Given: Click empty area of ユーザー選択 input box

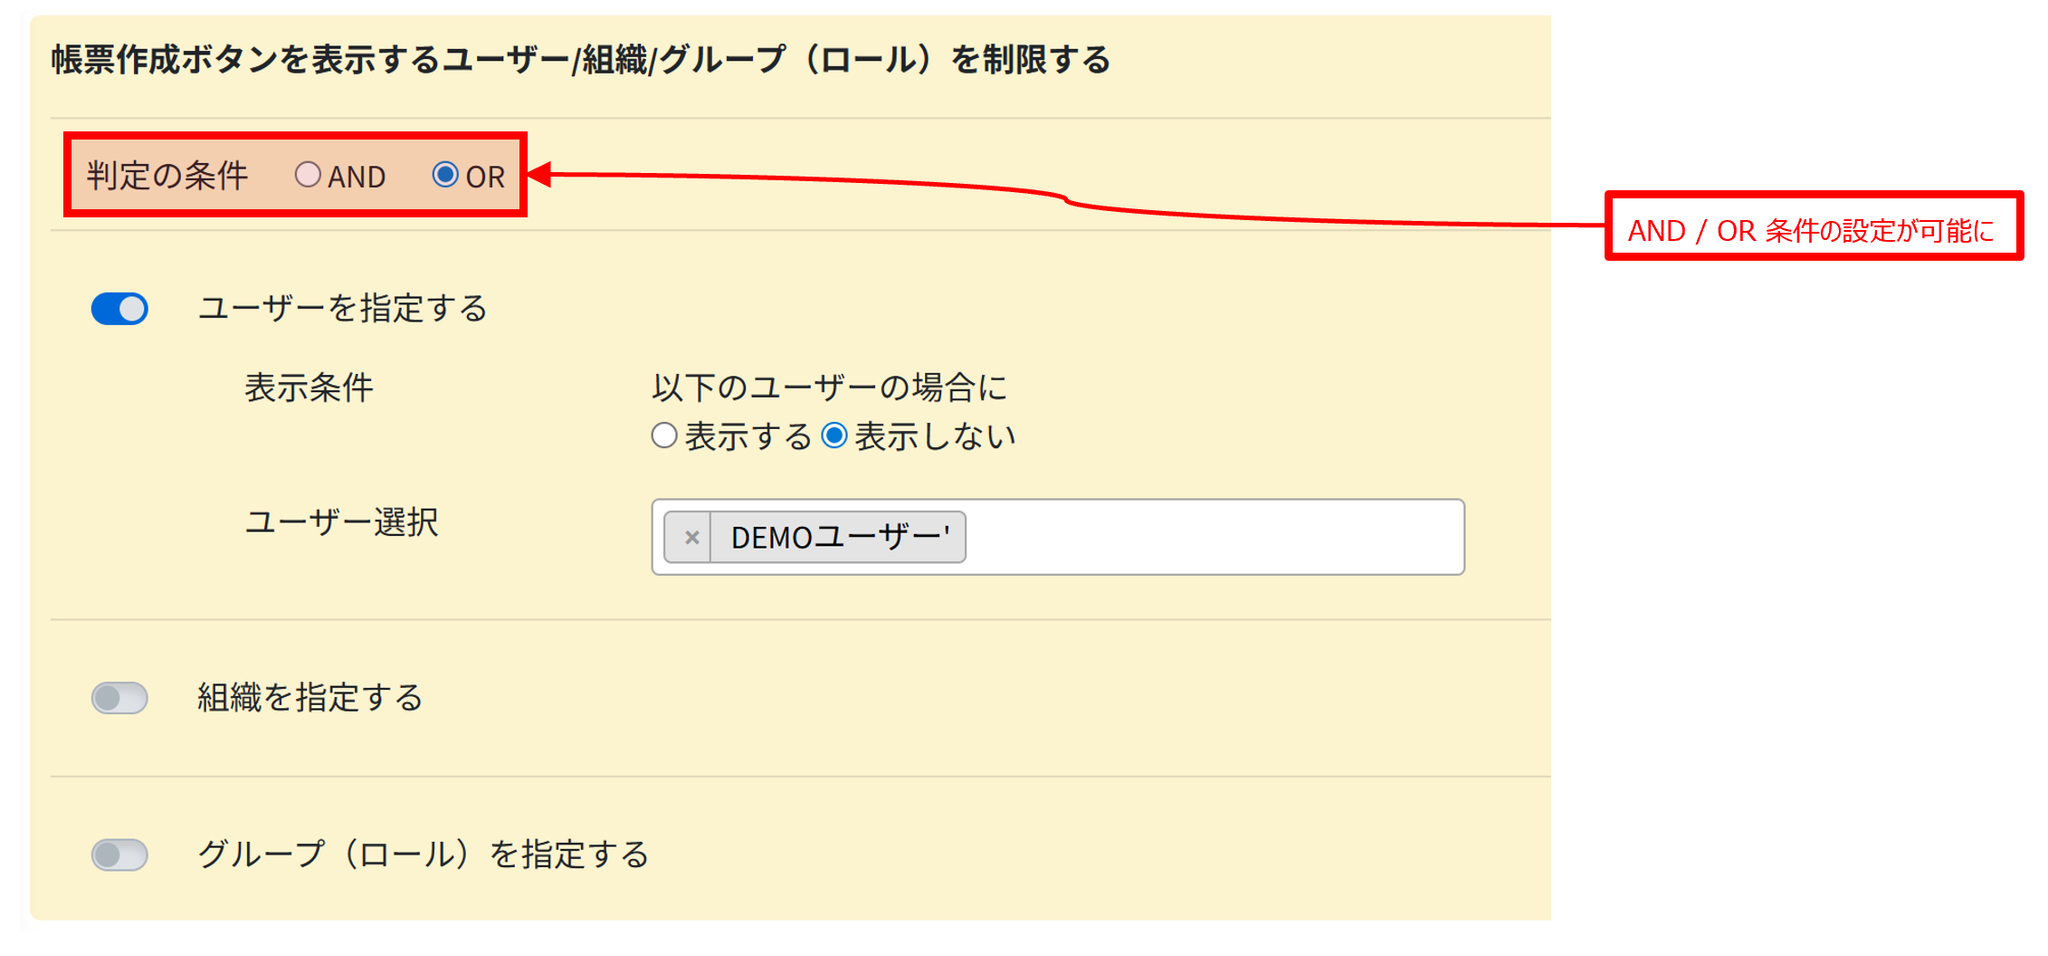Looking at the screenshot, I should [1210, 538].
